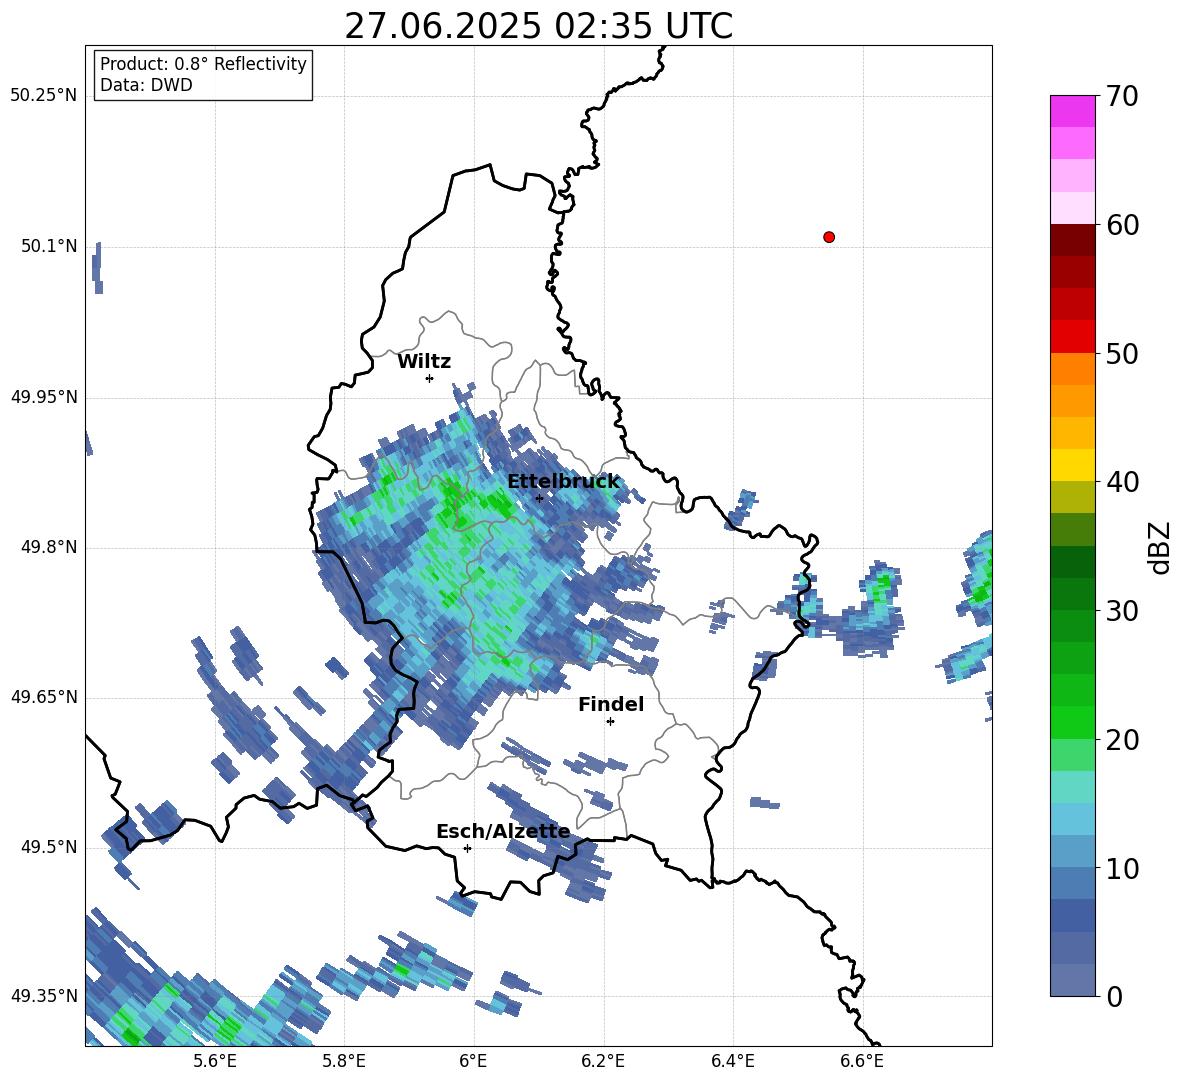Click the 40 tick on the colorbar

[x=1123, y=482]
